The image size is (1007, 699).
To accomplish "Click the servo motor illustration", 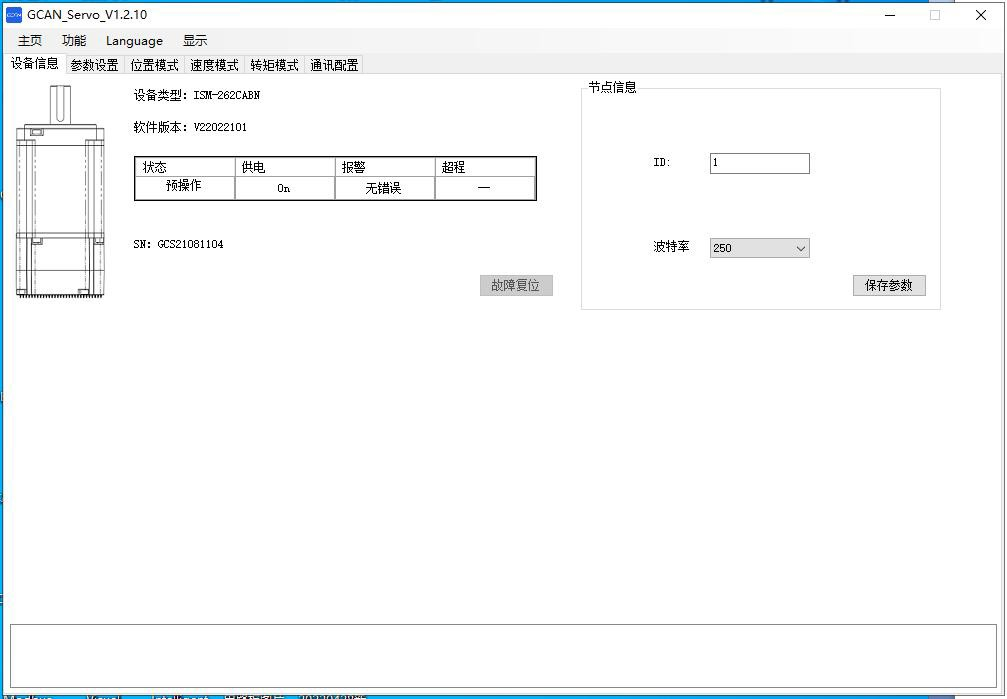I will pos(60,192).
